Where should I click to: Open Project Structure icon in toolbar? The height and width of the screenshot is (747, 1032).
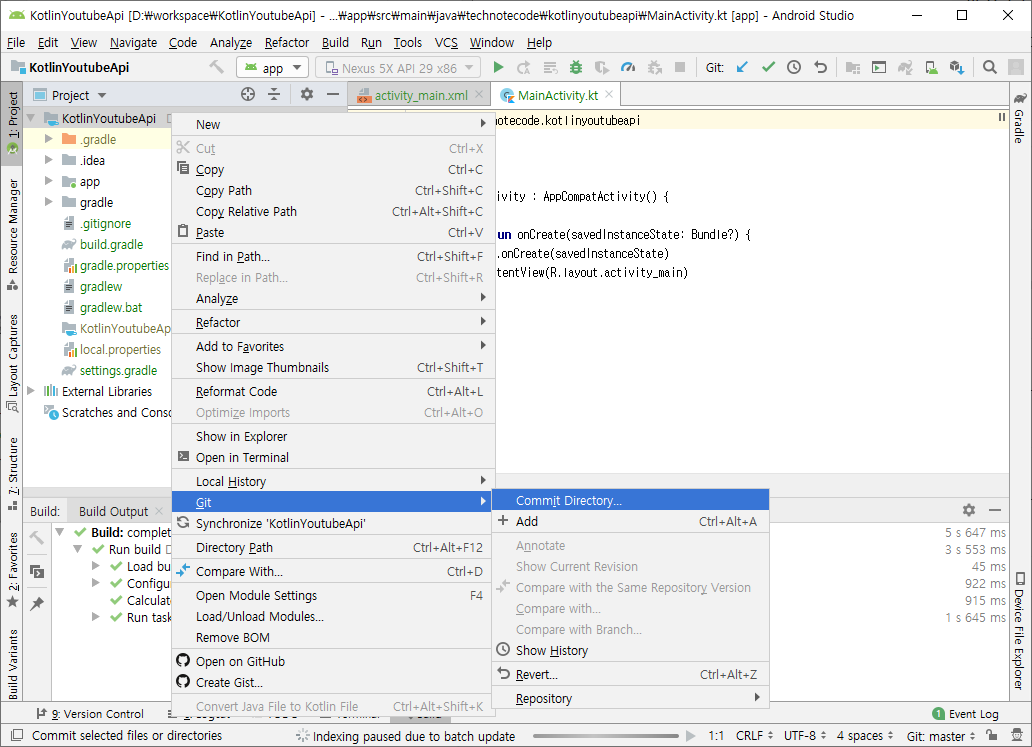(x=853, y=67)
